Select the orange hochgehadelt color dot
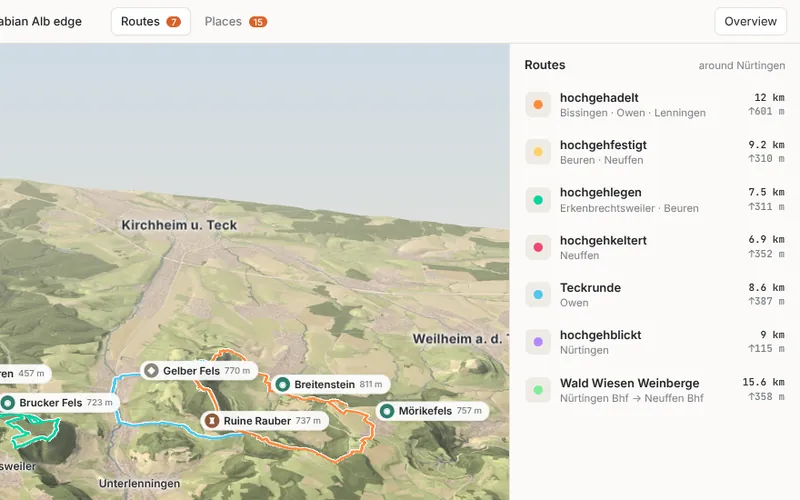Viewport: 800px width, 500px height. point(538,105)
